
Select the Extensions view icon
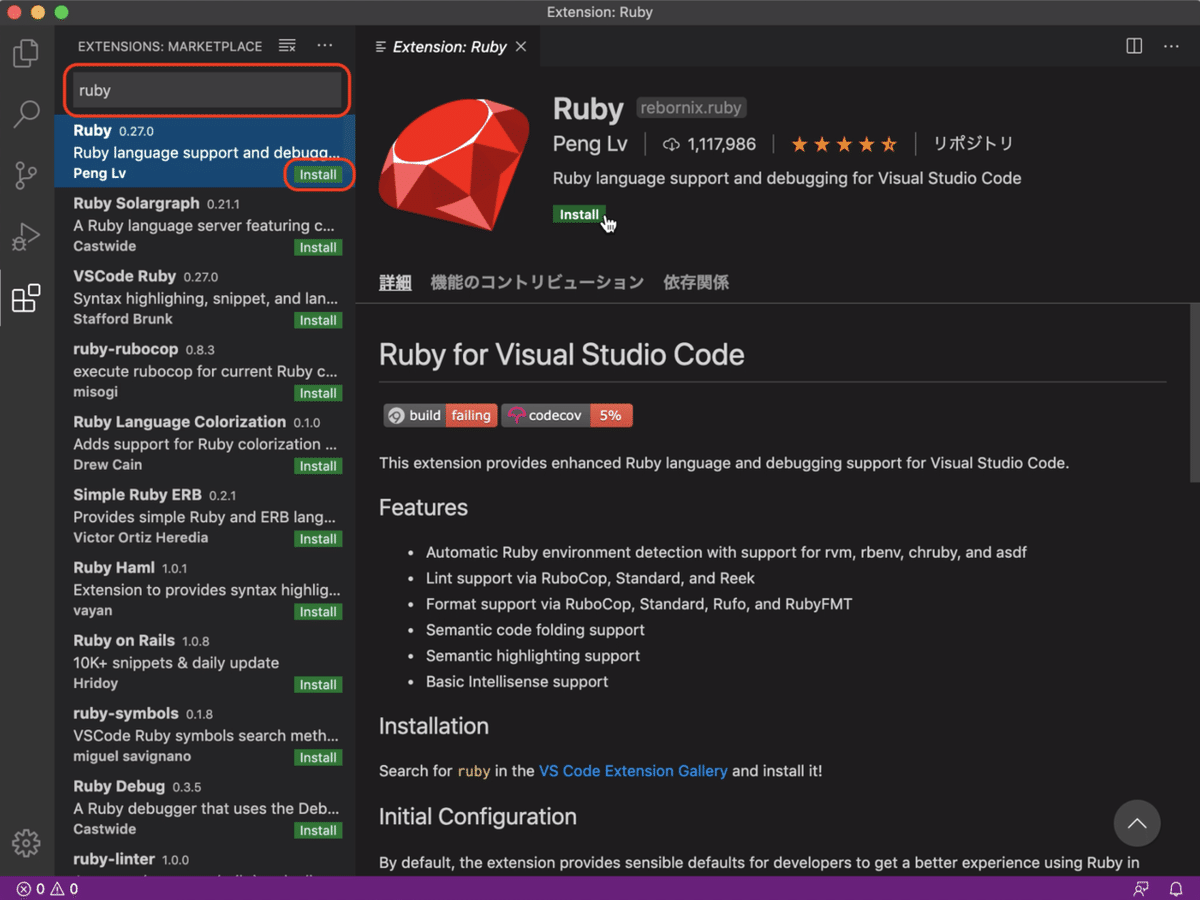pos(26,298)
